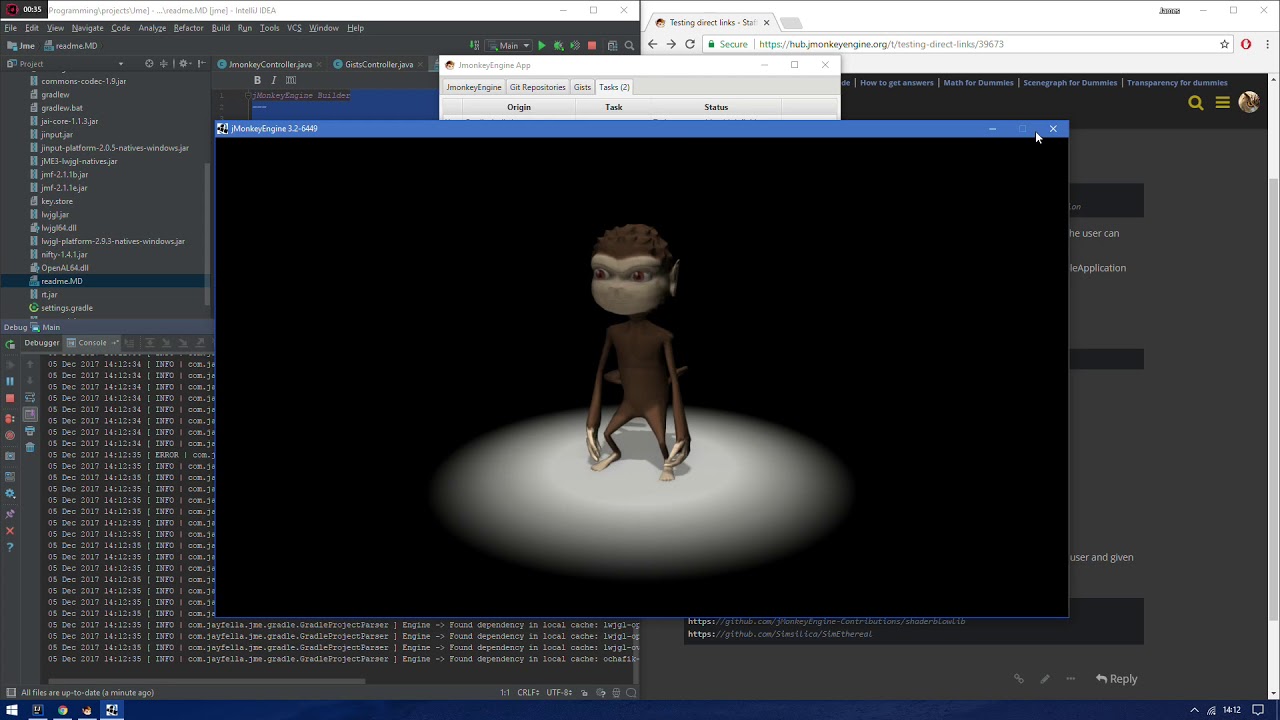Image resolution: width=1280 pixels, height=720 pixels.
Task: Close the debug tab red X
Action: (x=10, y=531)
